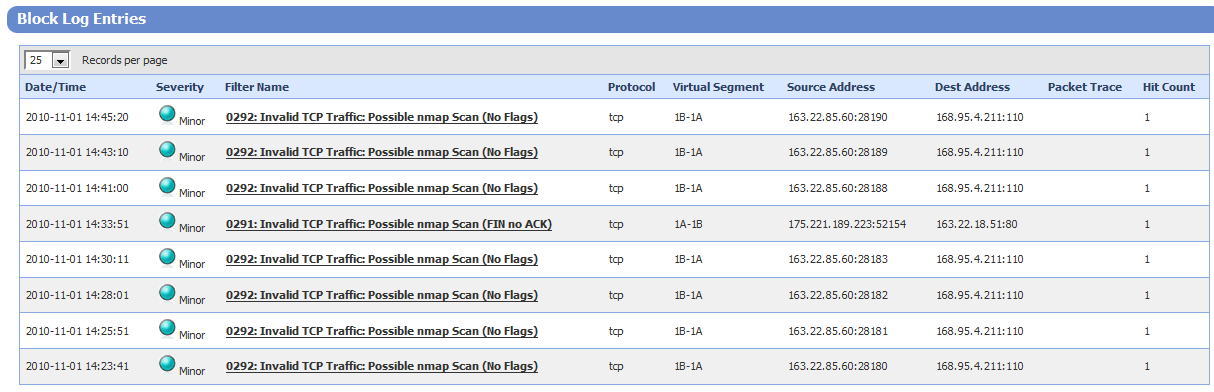Select source address 163.22.85.60:28182
1214x392 pixels.
coord(838,295)
